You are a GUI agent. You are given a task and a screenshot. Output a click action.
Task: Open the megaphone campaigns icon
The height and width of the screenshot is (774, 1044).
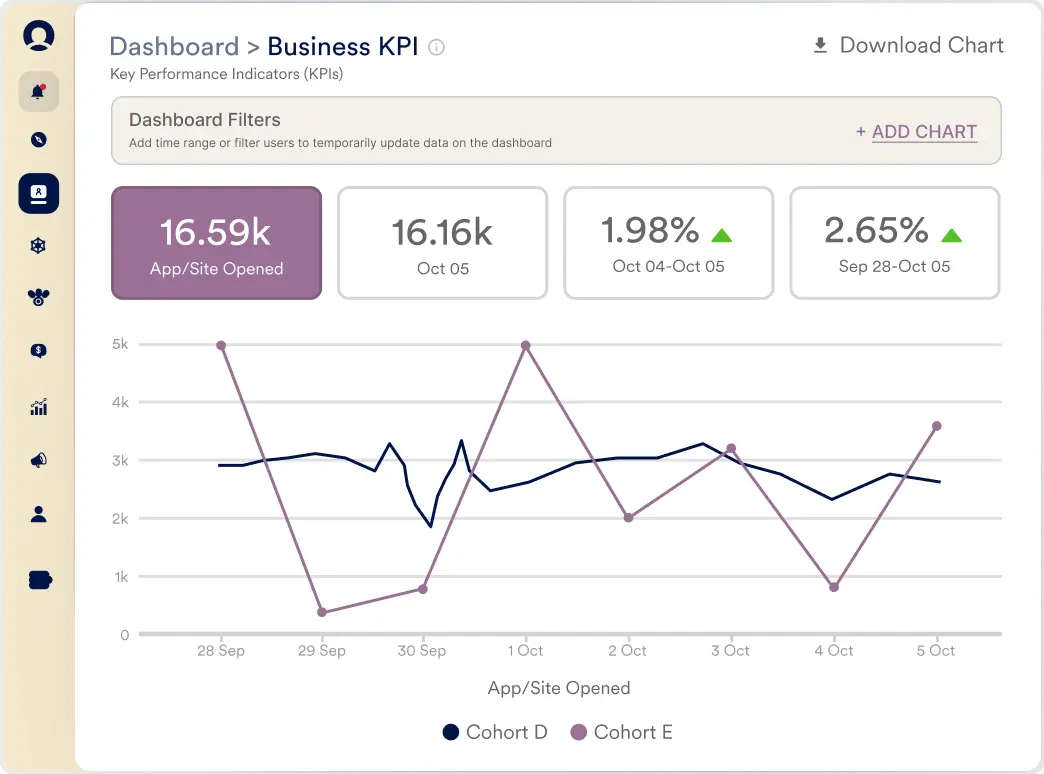tap(38, 461)
